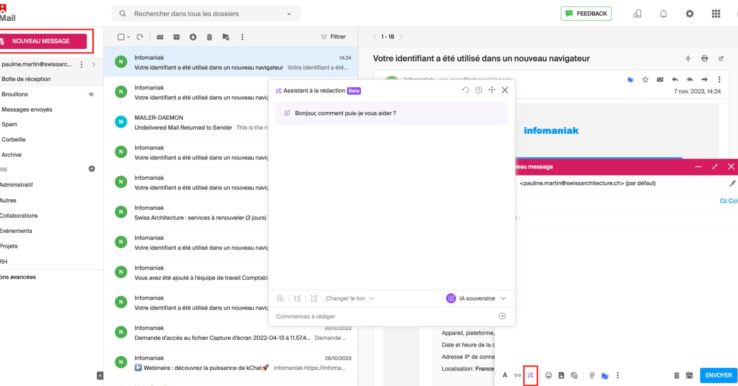Open account three-dot menu beside pauline.martin

tap(81, 64)
